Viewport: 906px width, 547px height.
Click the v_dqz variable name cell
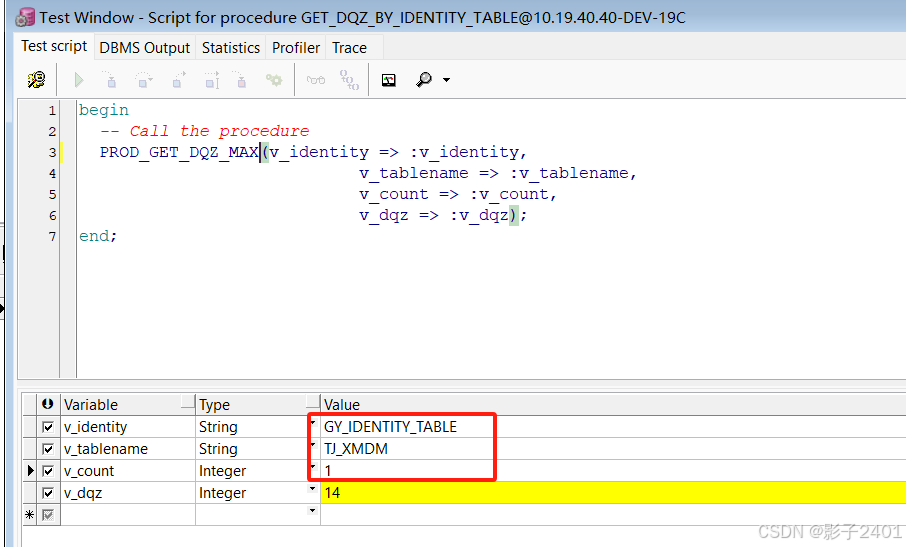click(128, 493)
